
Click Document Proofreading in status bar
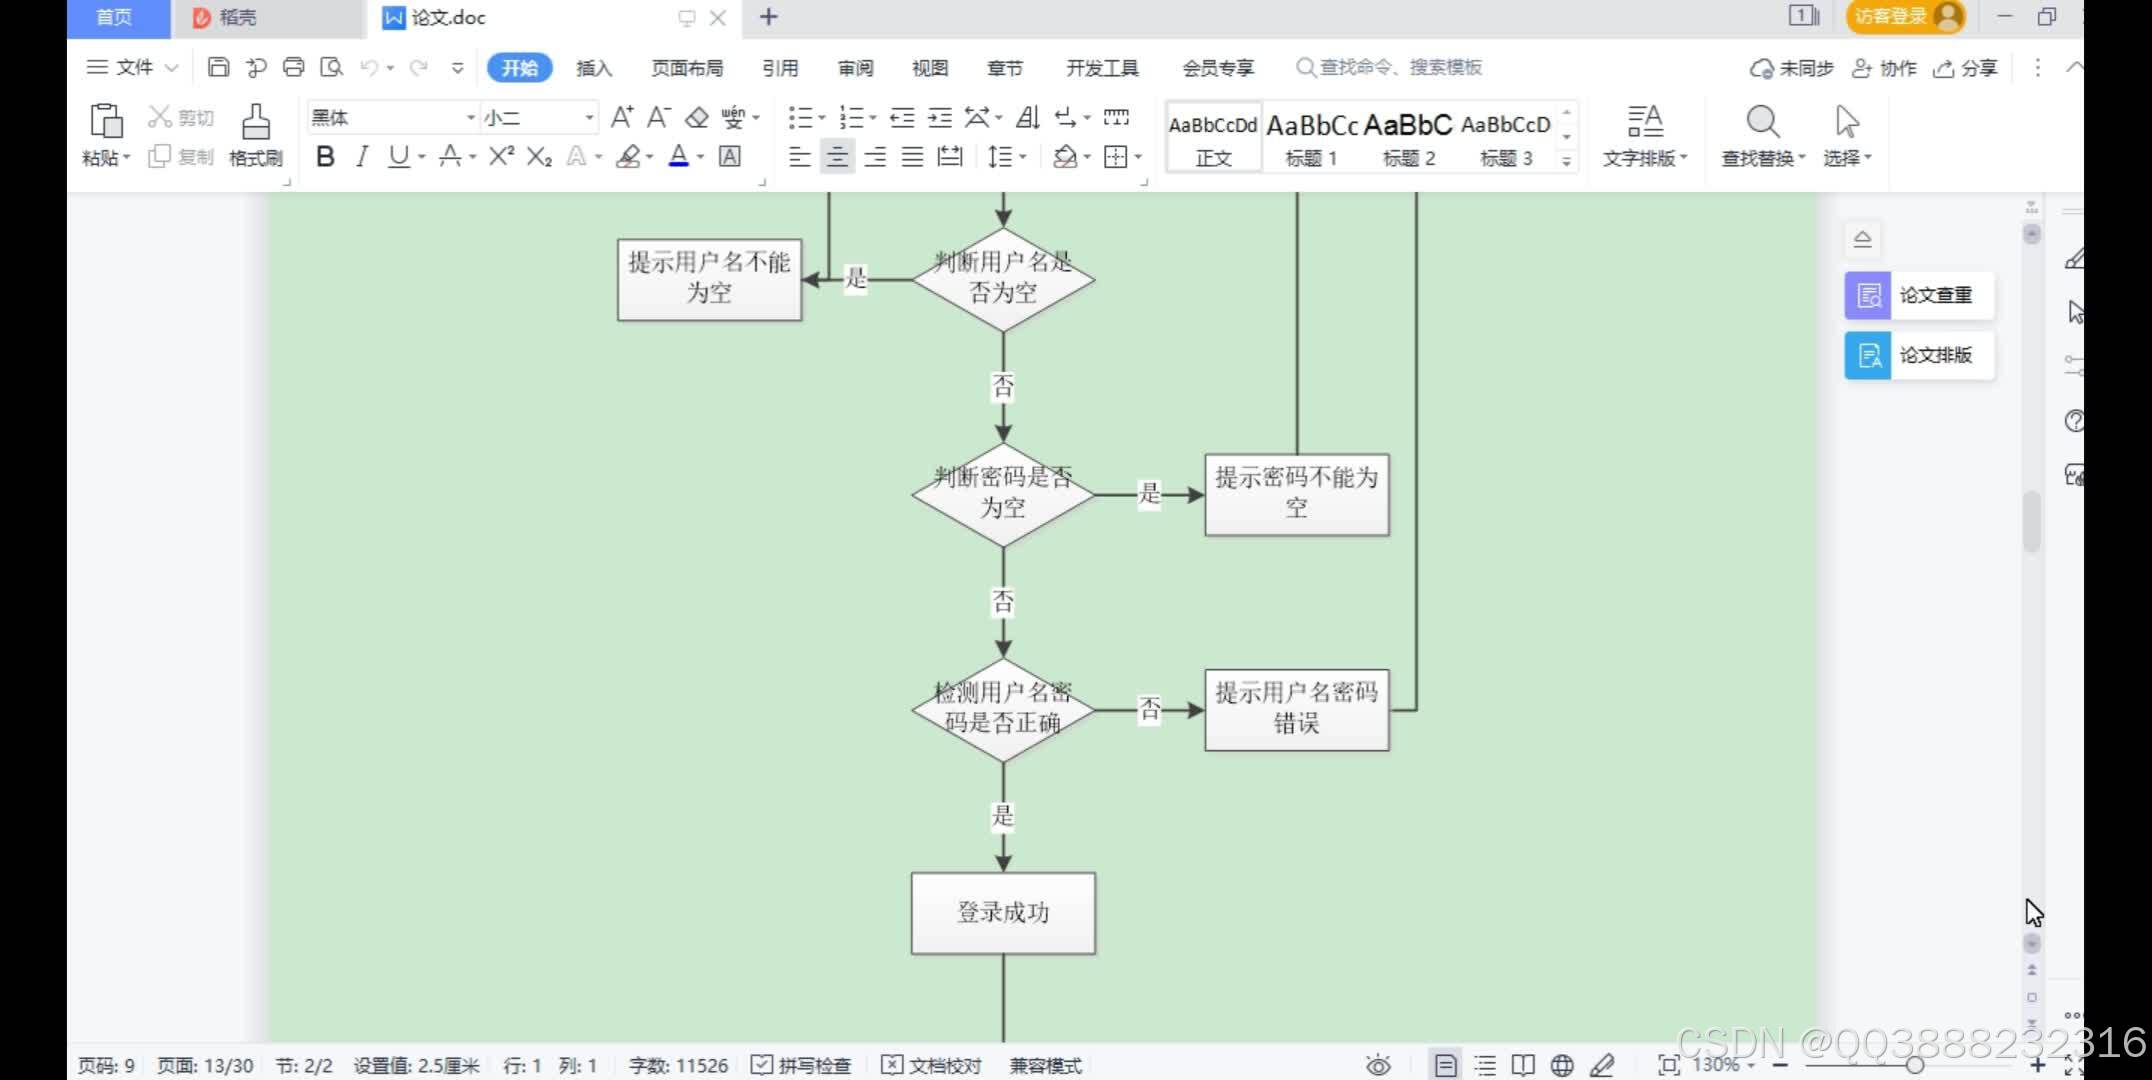pos(932,1065)
